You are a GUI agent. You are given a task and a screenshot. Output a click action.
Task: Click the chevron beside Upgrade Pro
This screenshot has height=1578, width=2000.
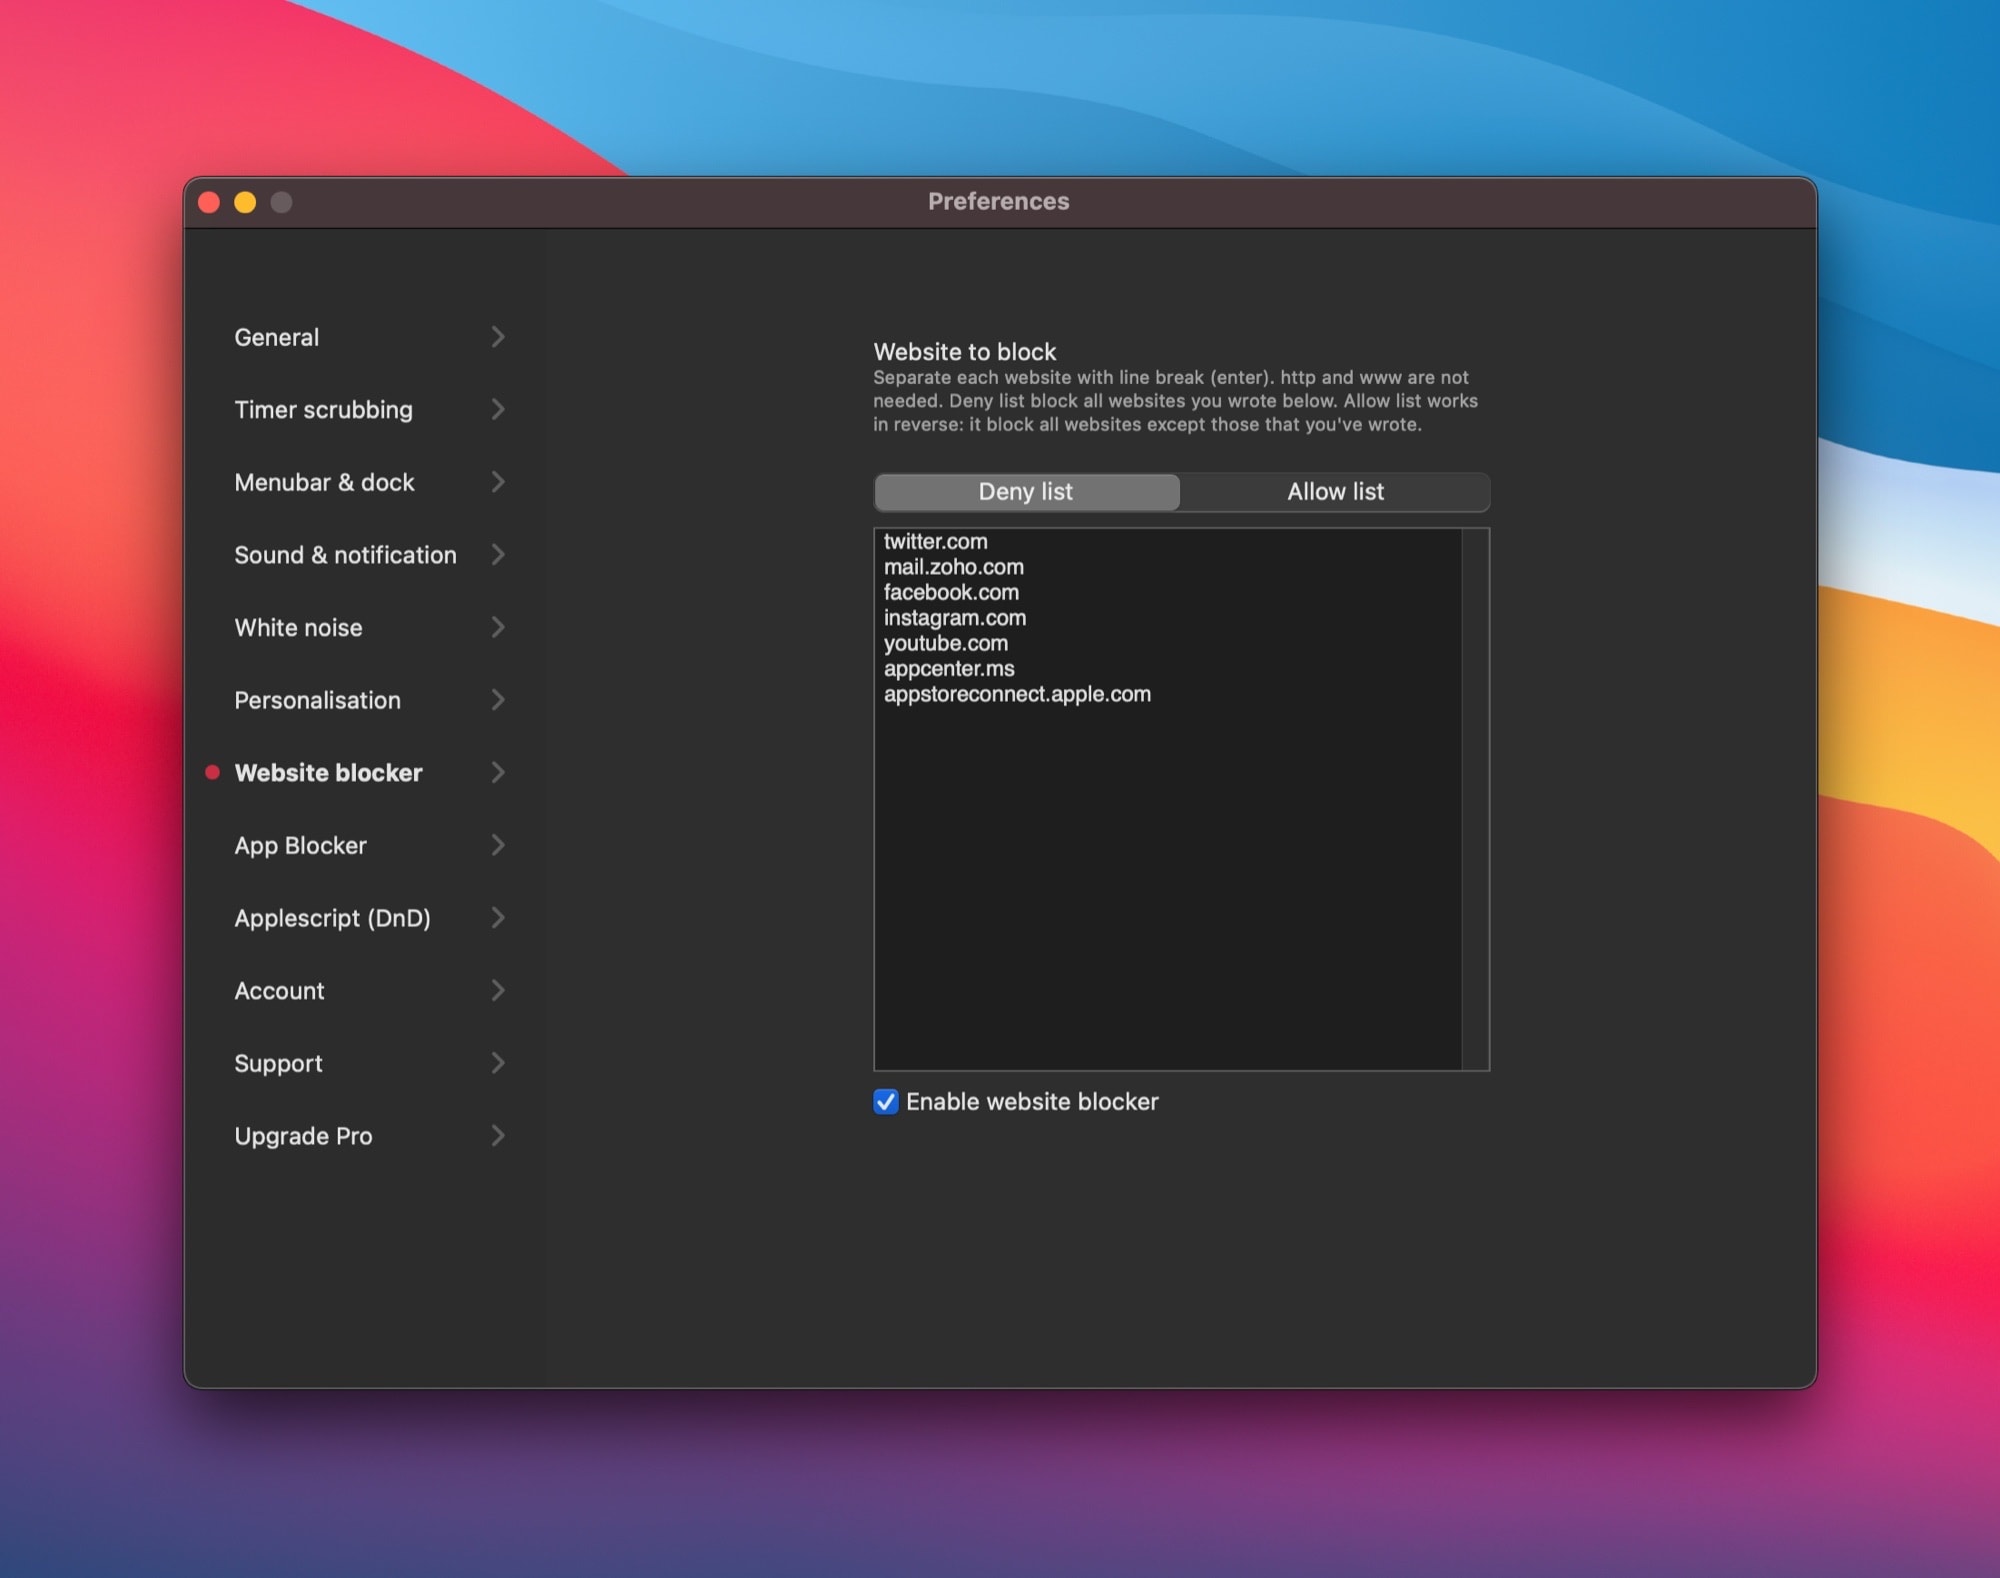click(497, 1135)
